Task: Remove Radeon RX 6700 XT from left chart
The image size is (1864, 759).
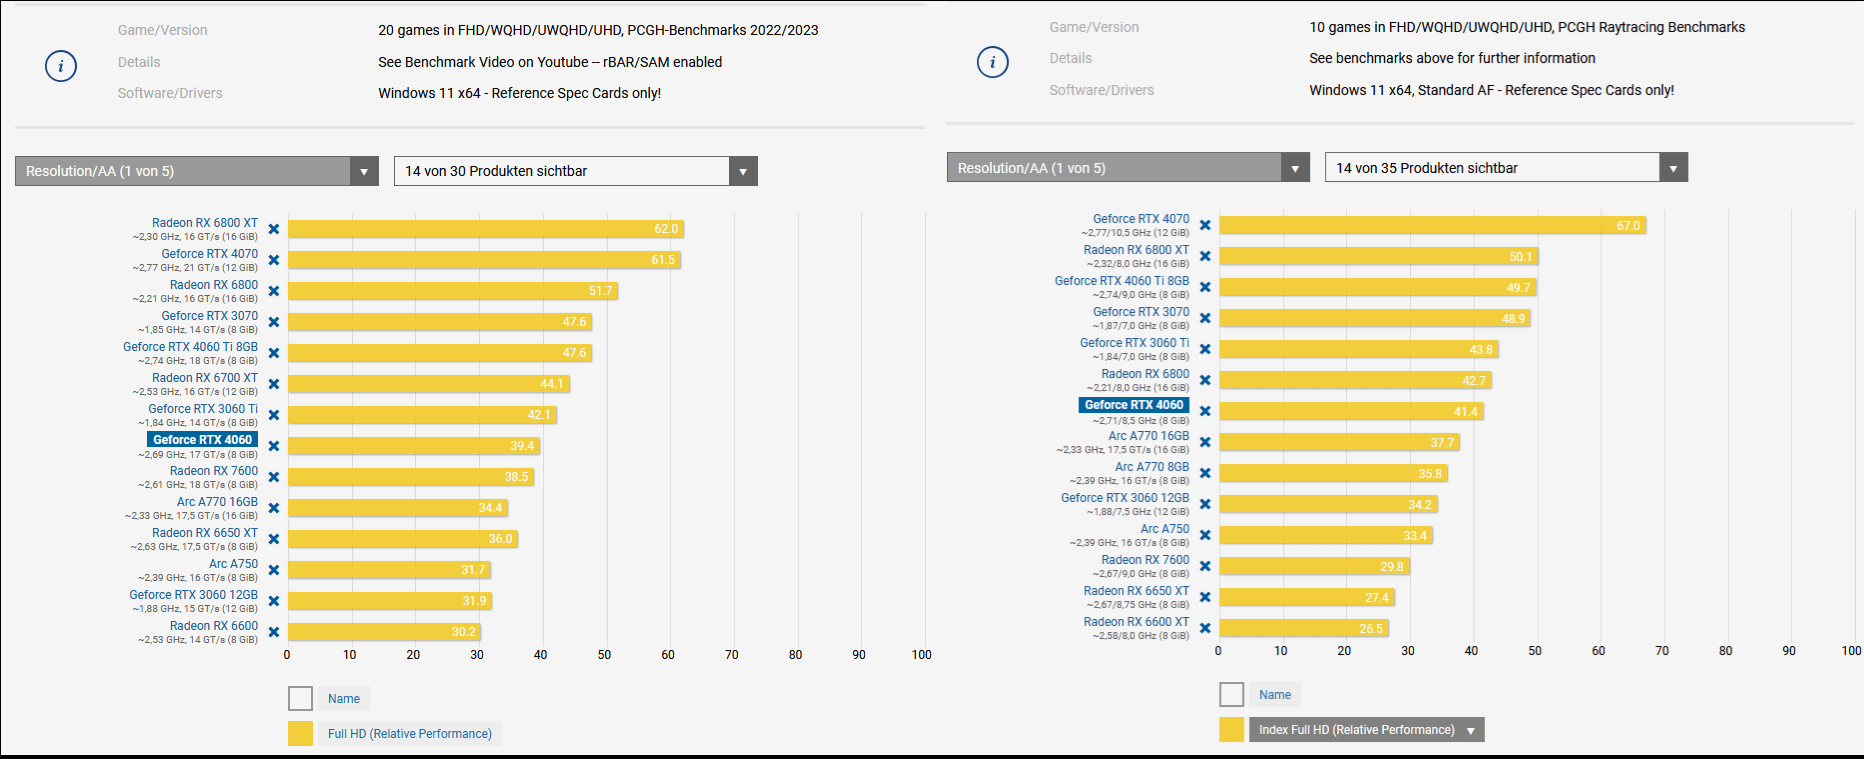Action: coord(274,384)
